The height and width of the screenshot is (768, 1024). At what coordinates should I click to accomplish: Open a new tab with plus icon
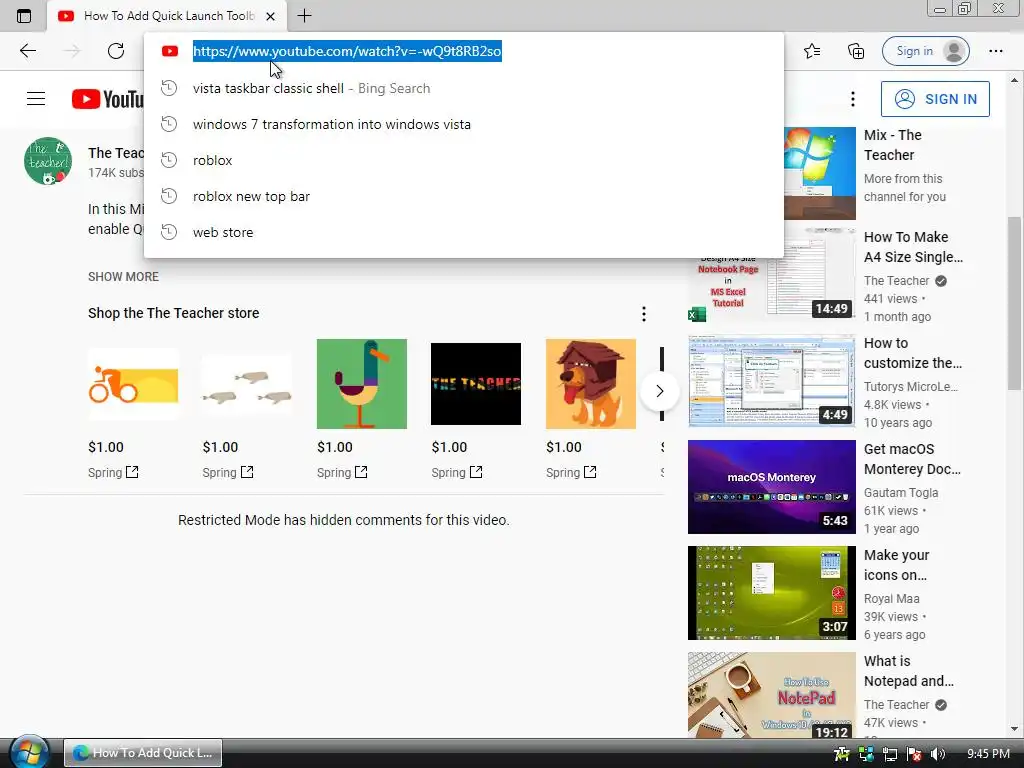tap(304, 16)
